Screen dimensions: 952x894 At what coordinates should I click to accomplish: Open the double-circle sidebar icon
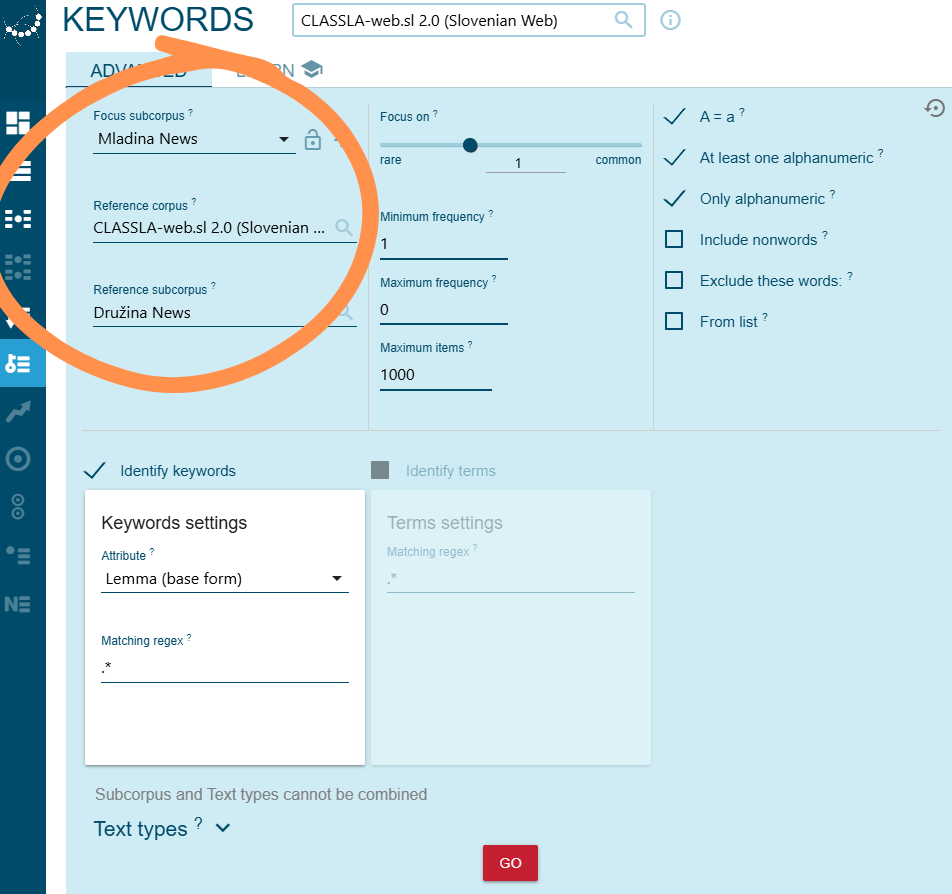(x=18, y=507)
